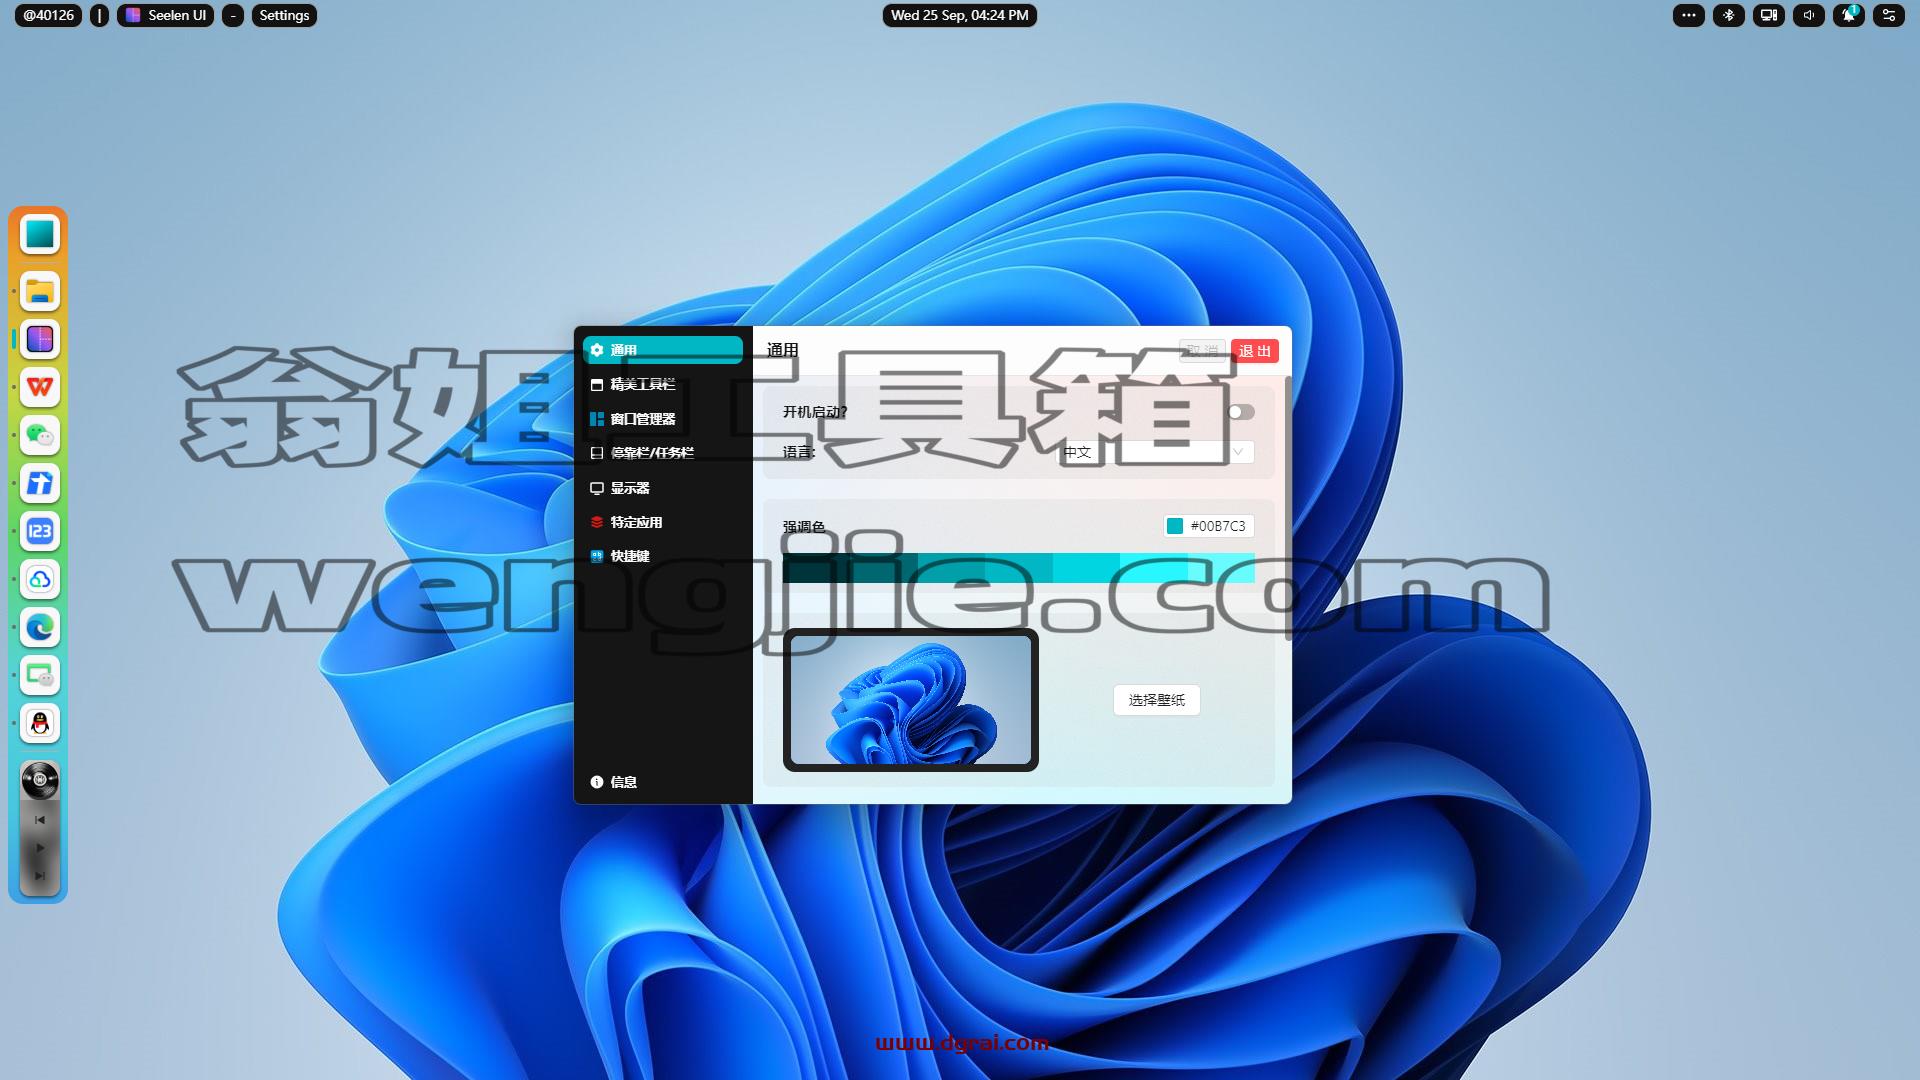Image resolution: width=1920 pixels, height=1080 pixels.
Task: Open the 特定应用 section
Action: click(x=663, y=522)
